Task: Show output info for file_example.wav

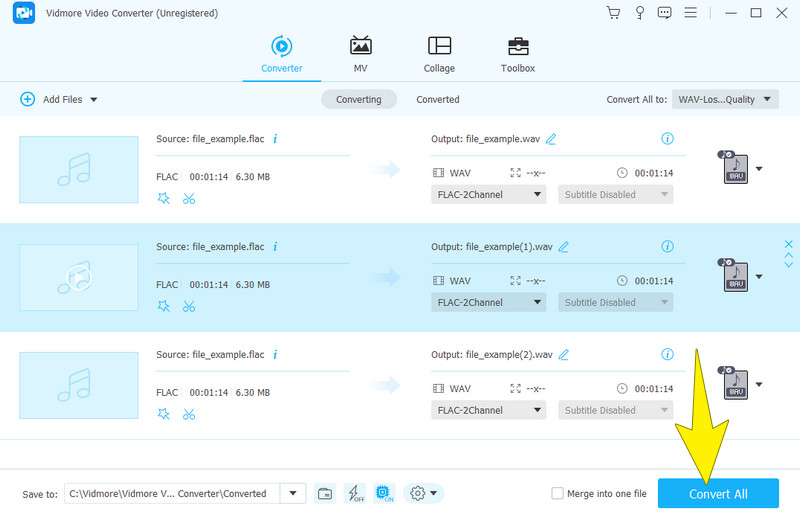Action: [668, 139]
